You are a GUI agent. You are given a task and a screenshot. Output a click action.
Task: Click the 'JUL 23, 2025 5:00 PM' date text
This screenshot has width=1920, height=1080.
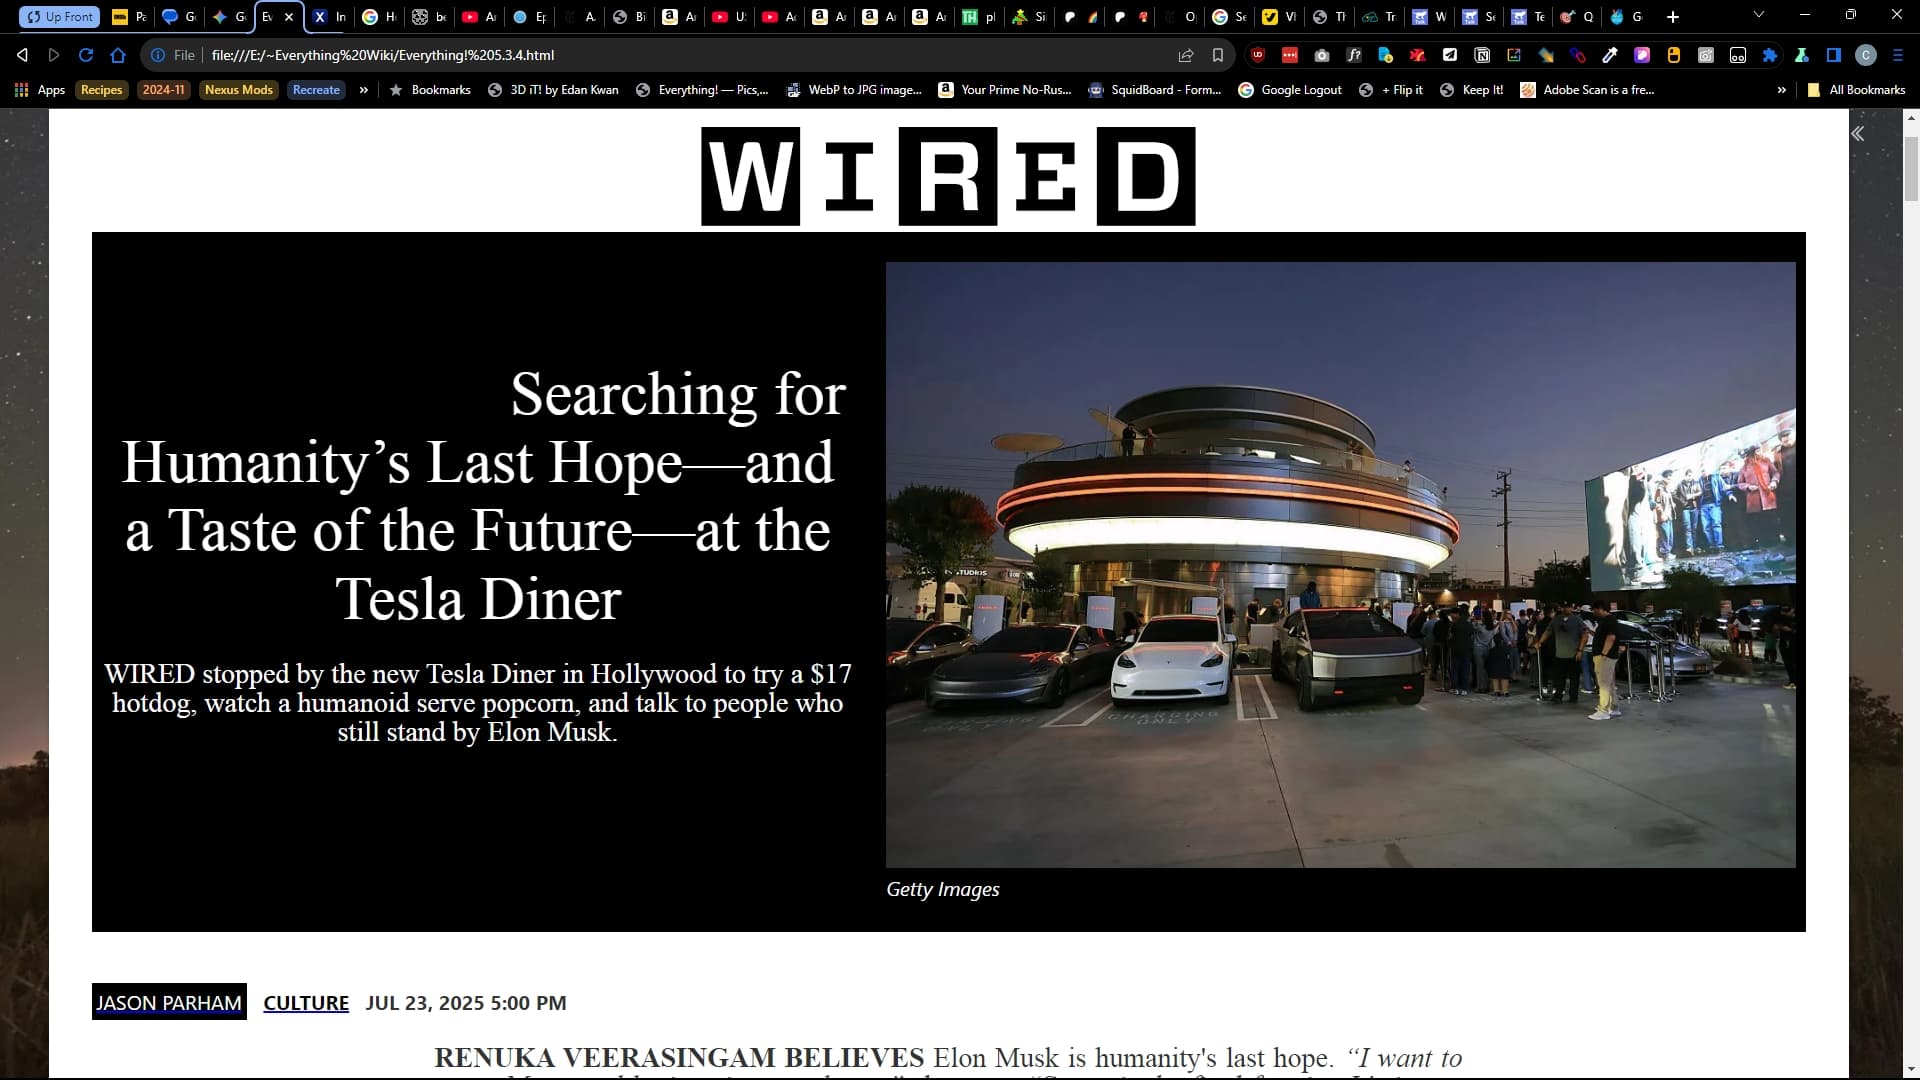coord(466,1003)
